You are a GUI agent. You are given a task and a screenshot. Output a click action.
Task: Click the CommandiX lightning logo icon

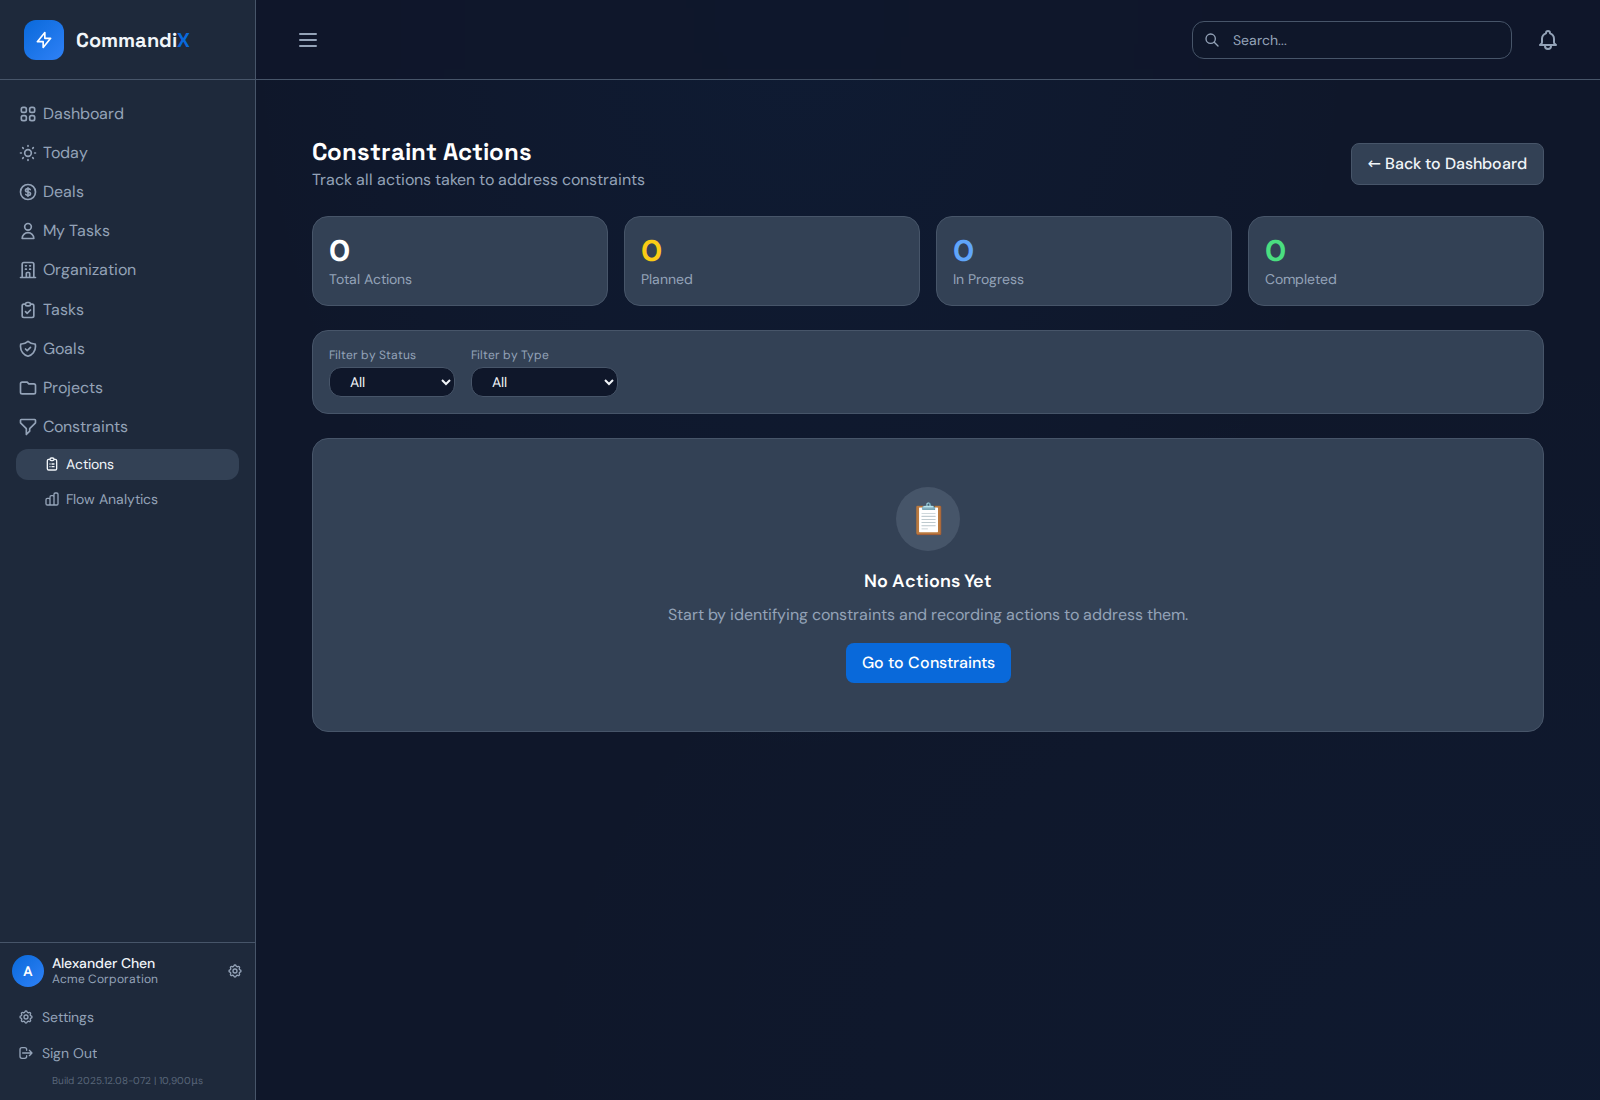[44, 40]
